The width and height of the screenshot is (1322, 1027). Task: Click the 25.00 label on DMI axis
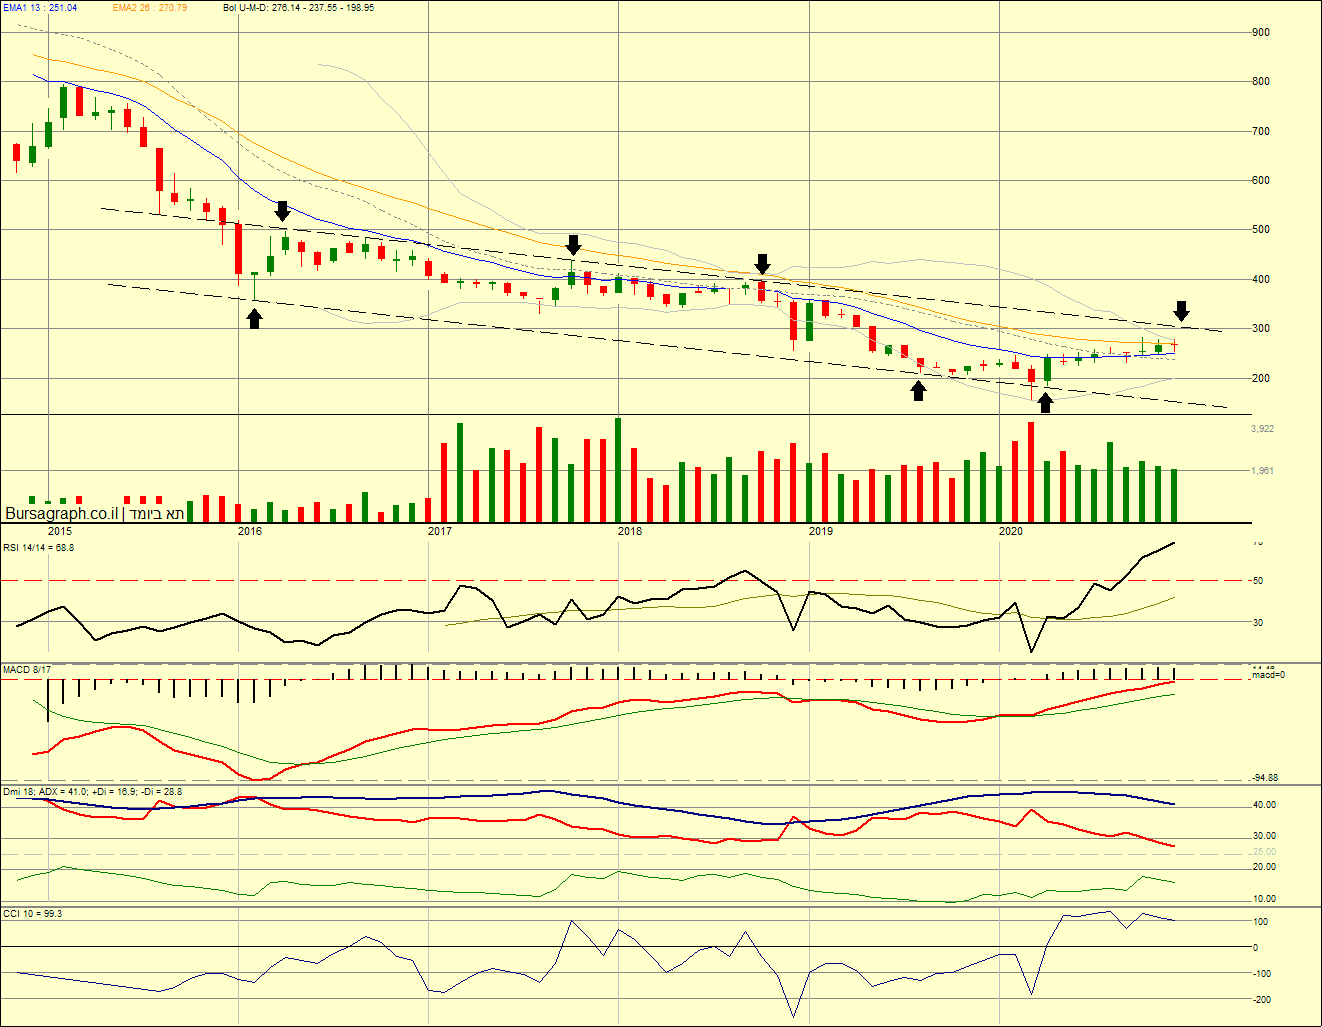point(1264,852)
